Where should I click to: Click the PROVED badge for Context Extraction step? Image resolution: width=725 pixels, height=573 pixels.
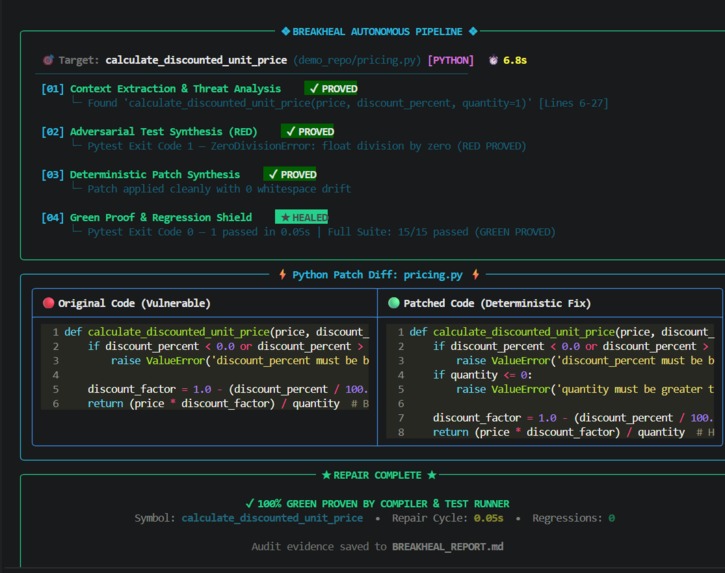click(333, 88)
